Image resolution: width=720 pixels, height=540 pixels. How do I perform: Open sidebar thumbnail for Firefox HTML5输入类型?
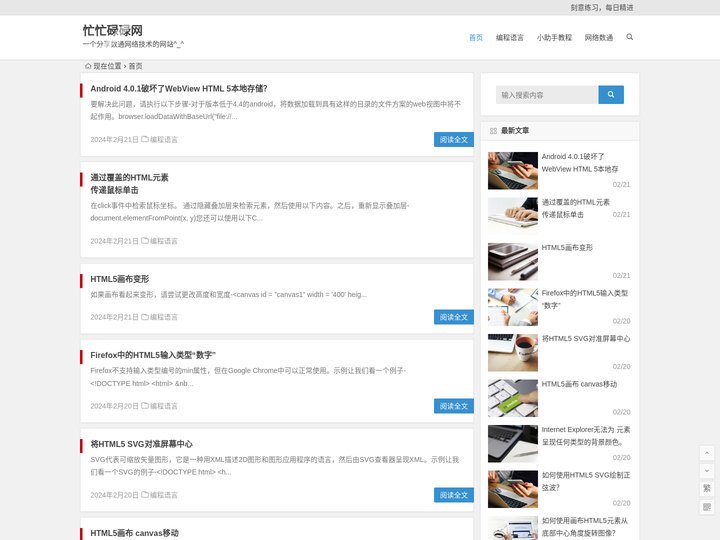[x=512, y=307]
